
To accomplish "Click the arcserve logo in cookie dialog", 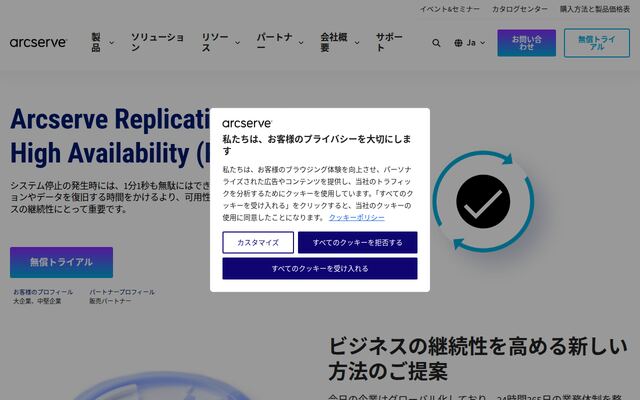I will coord(247,123).
